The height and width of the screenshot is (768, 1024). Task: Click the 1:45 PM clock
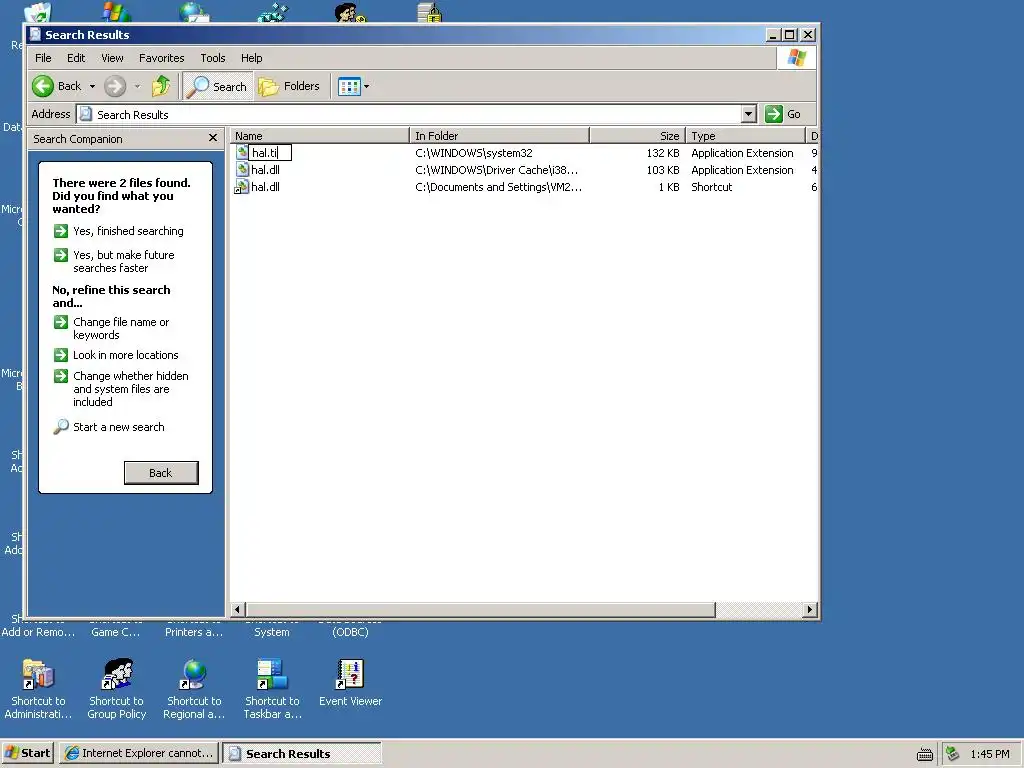tap(989, 754)
